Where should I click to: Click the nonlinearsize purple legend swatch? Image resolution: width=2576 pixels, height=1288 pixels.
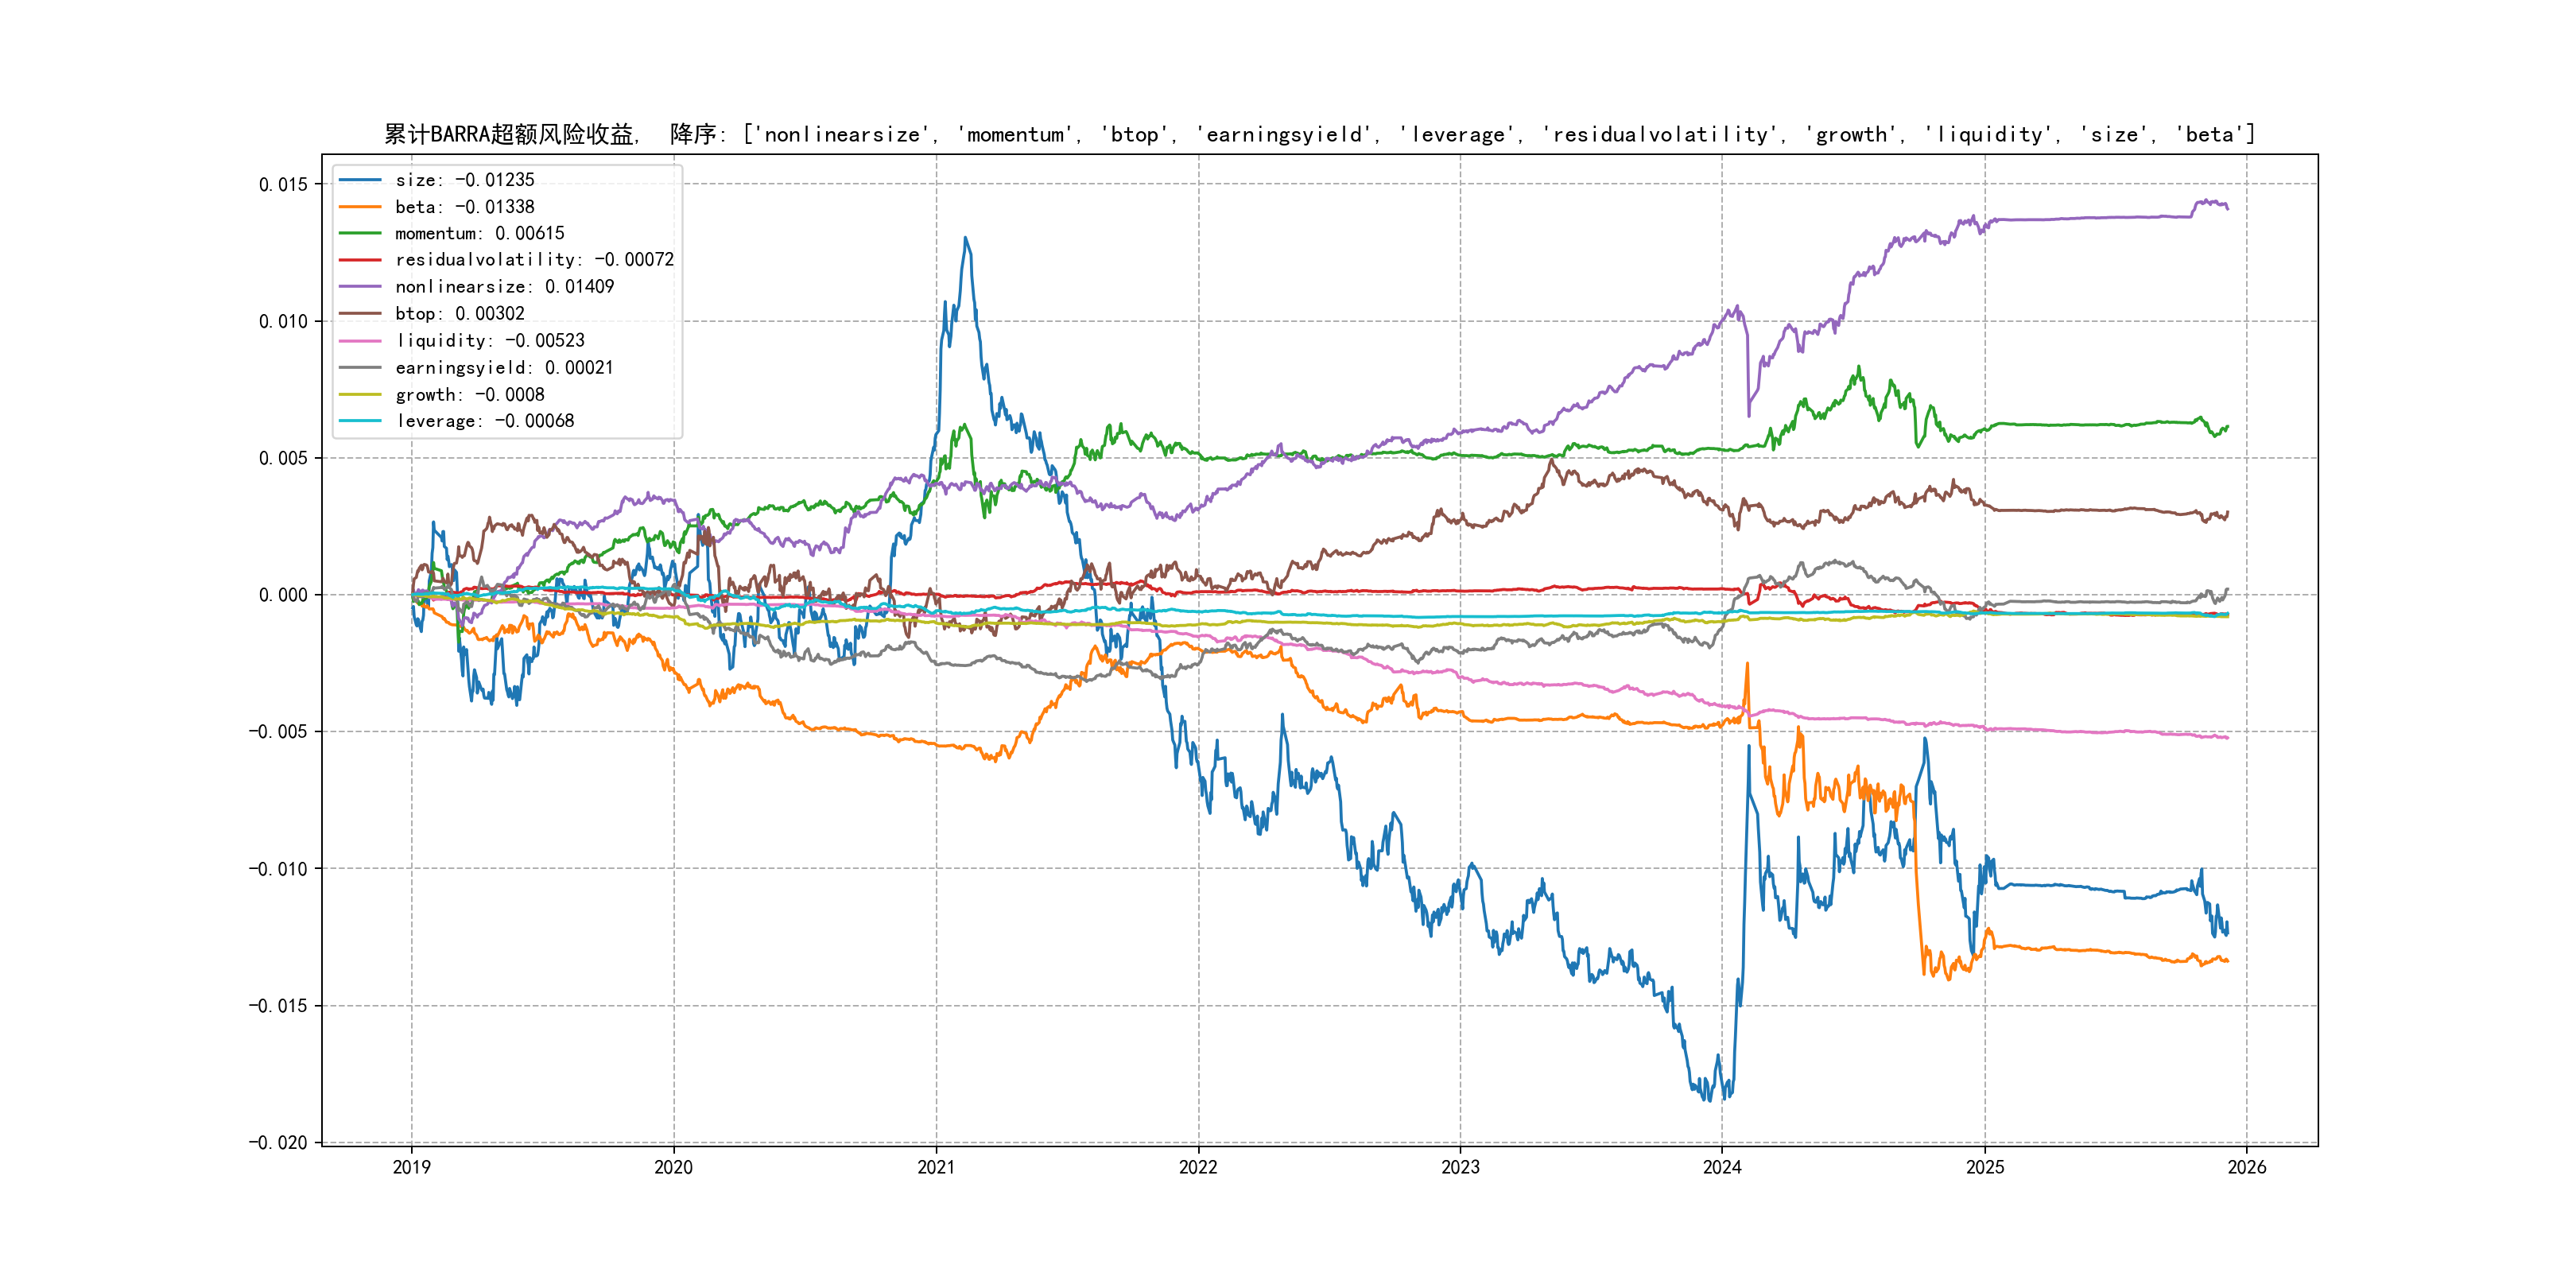360,287
